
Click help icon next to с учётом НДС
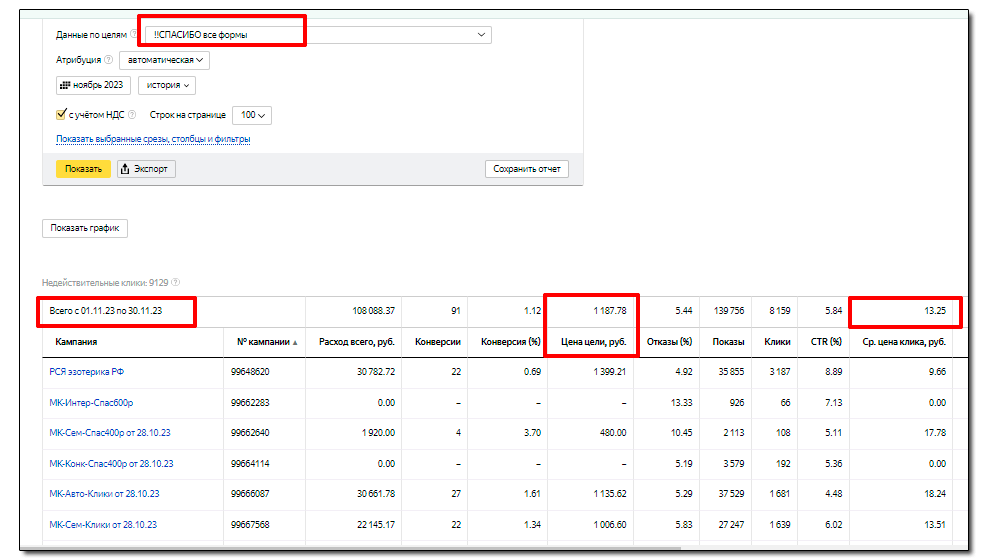pyautogui.click(x=134, y=115)
